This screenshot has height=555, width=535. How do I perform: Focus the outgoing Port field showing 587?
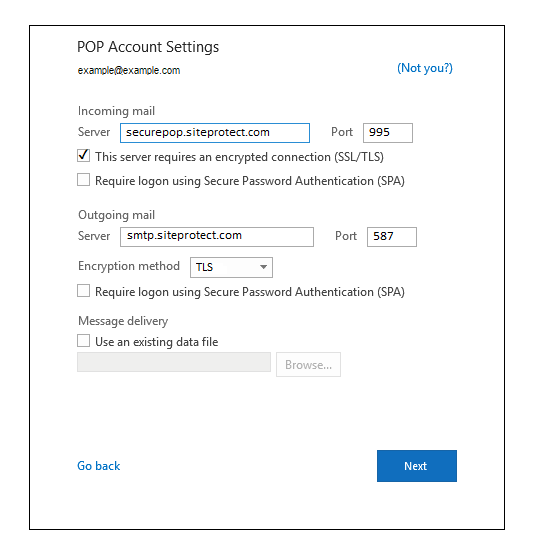(x=392, y=237)
